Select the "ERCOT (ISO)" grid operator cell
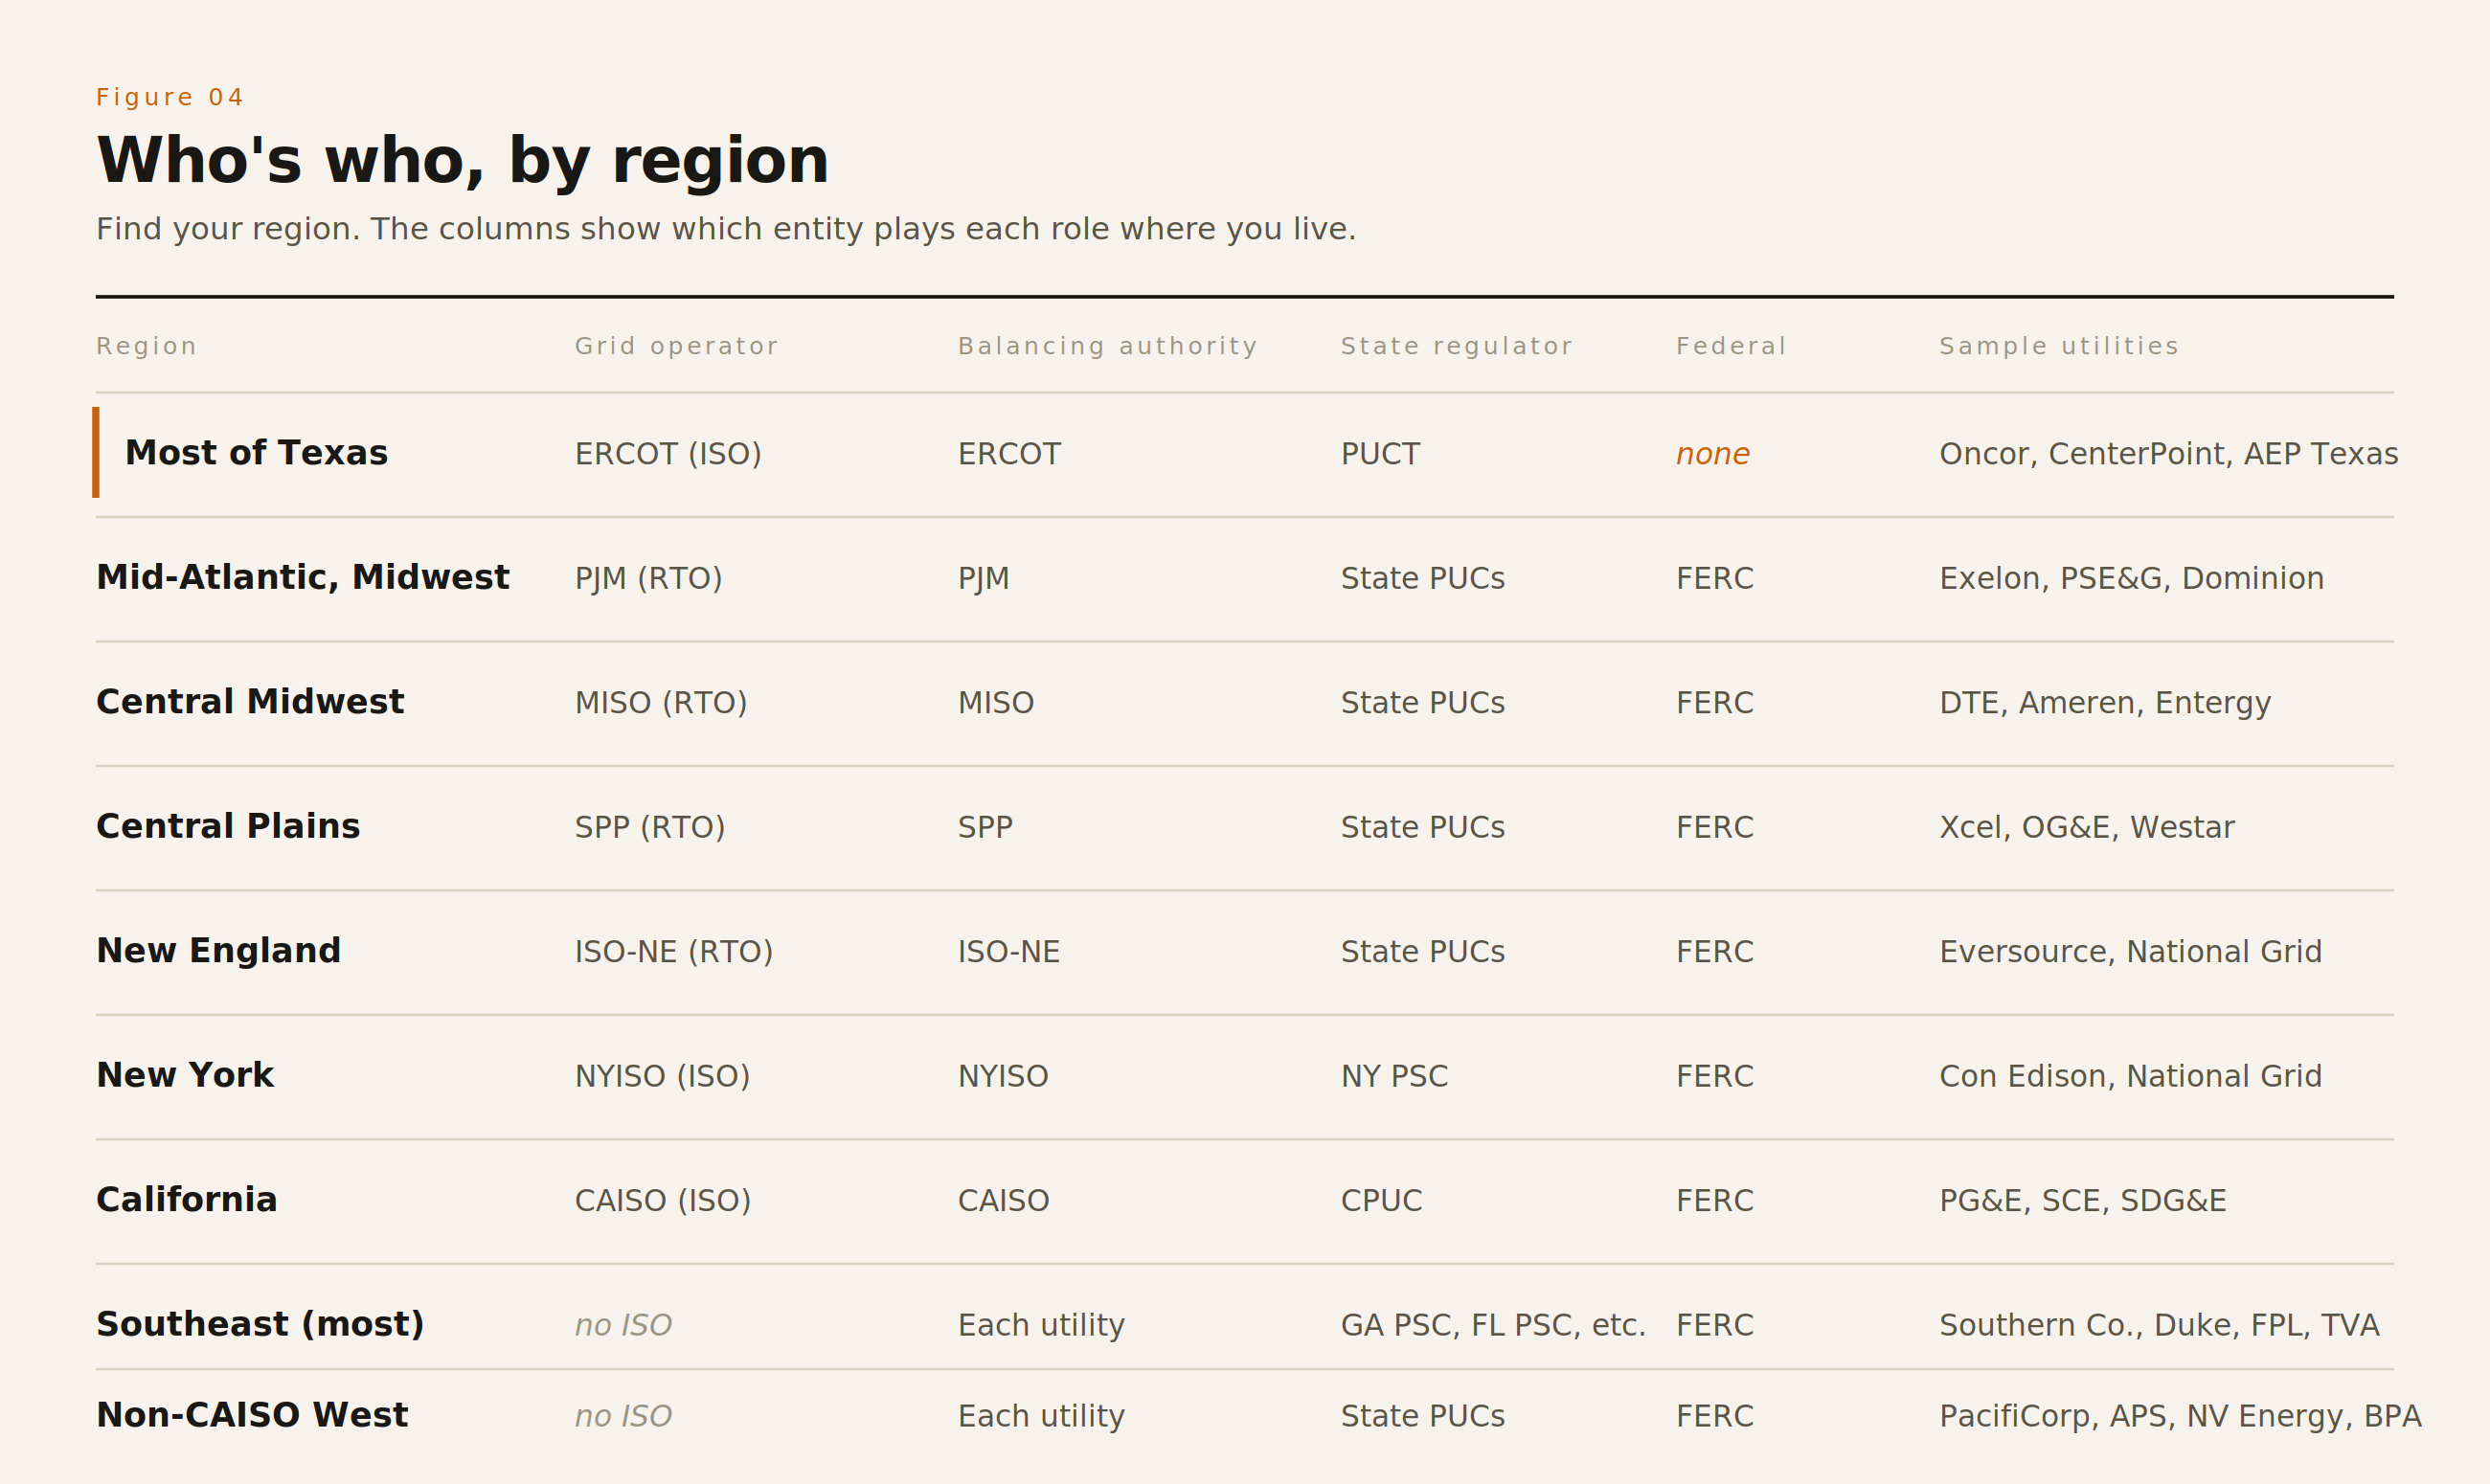Viewport: 2490px width, 1484px height. click(668, 454)
